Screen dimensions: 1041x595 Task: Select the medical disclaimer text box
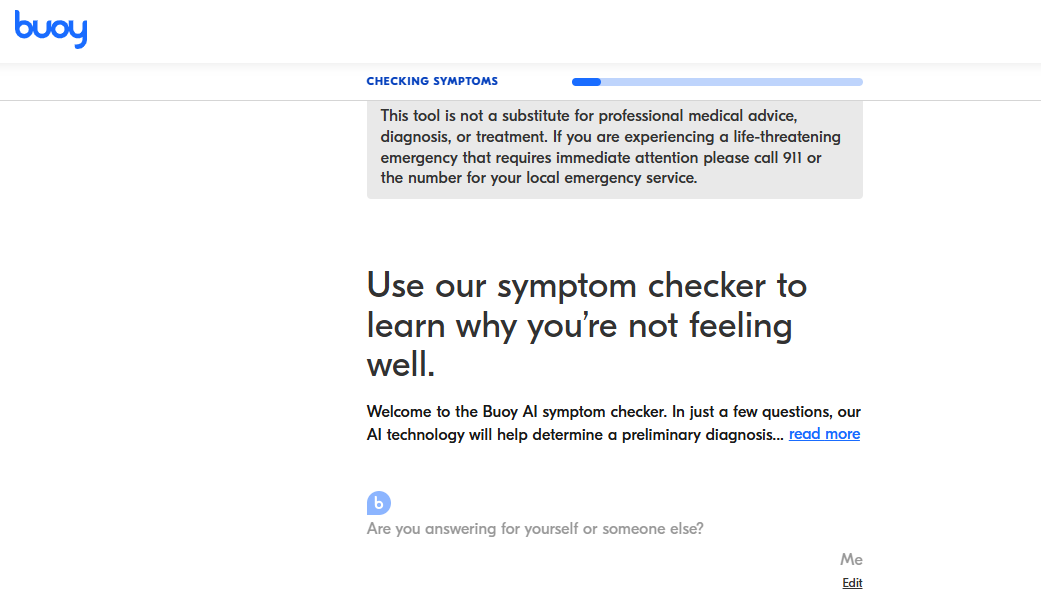coord(614,149)
